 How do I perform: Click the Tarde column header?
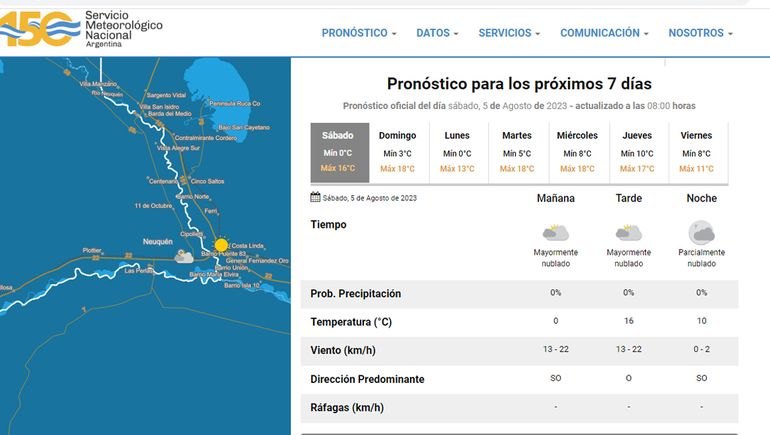tap(629, 198)
